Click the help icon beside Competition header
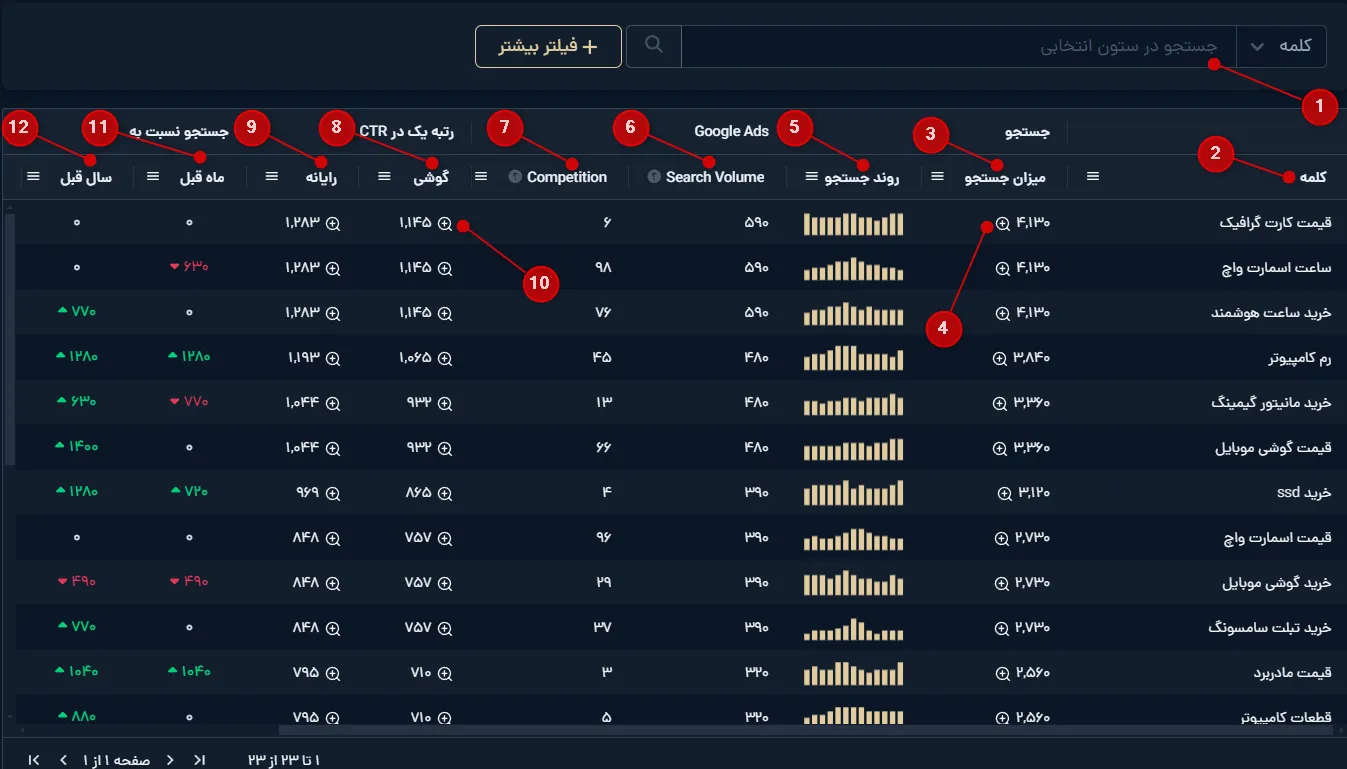Image resolution: width=1347 pixels, height=769 pixels. pyautogui.click(x=515, y=177)
